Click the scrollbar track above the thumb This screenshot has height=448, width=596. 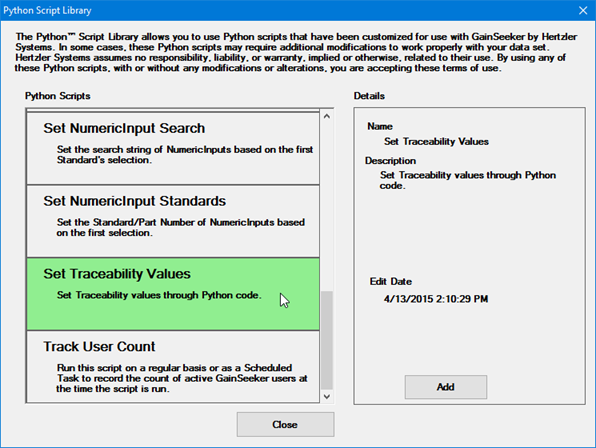point(327,205)
